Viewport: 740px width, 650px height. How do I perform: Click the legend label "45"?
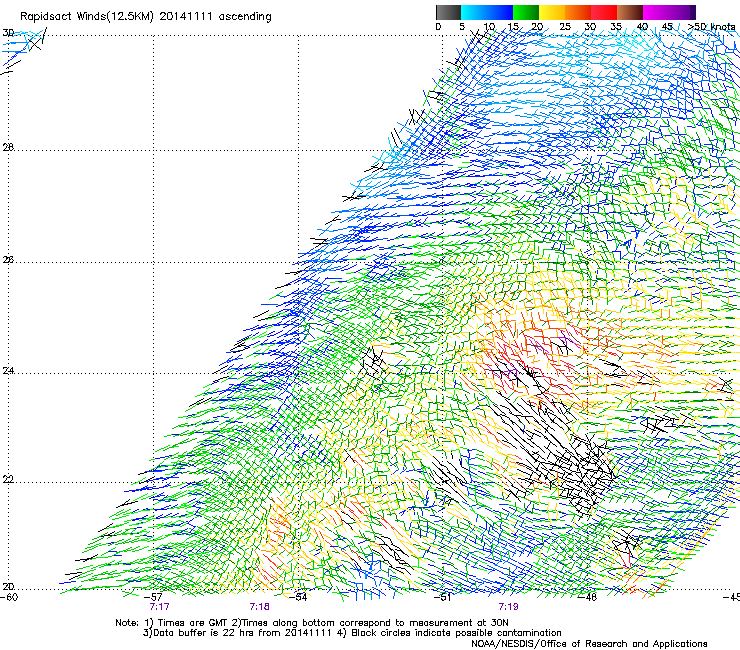coord(667,27)
